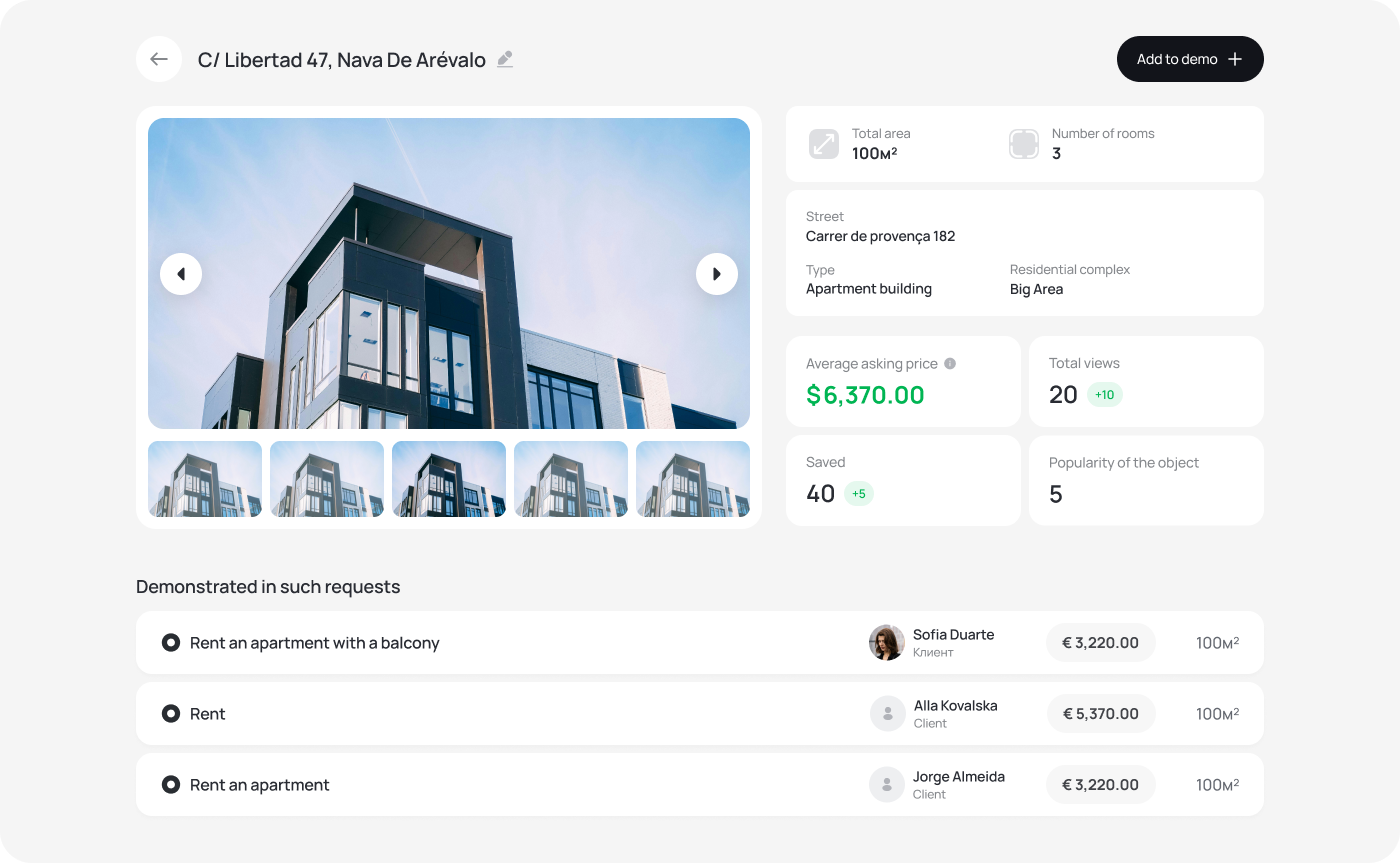Image resolution: width=1400 pixels, height=863 pixels.
Task: Click the pencil edit icon beside address
Action: [505, 59]
